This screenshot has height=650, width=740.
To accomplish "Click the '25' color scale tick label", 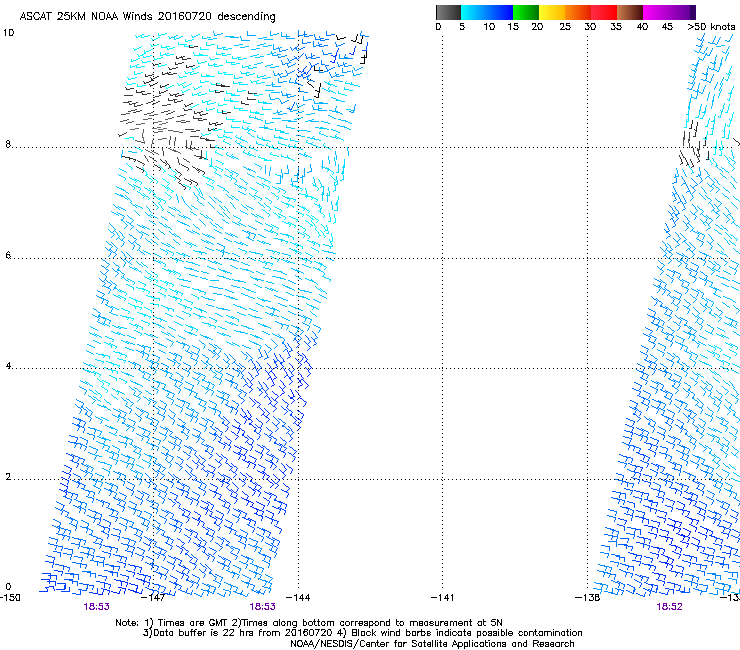I will (565, 27).
